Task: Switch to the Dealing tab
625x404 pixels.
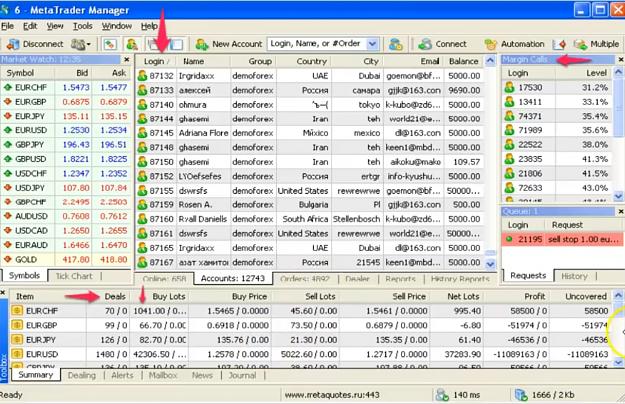Action: point(82,375)
